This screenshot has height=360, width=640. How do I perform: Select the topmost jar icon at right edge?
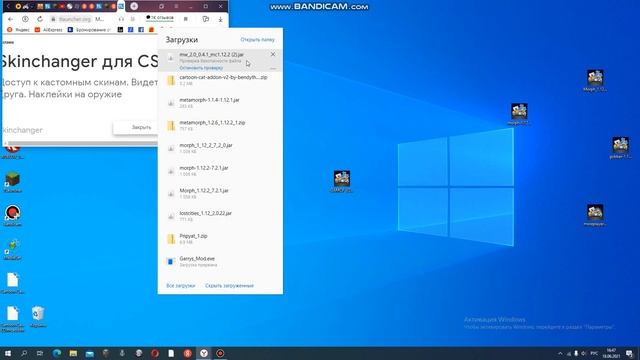595,80
